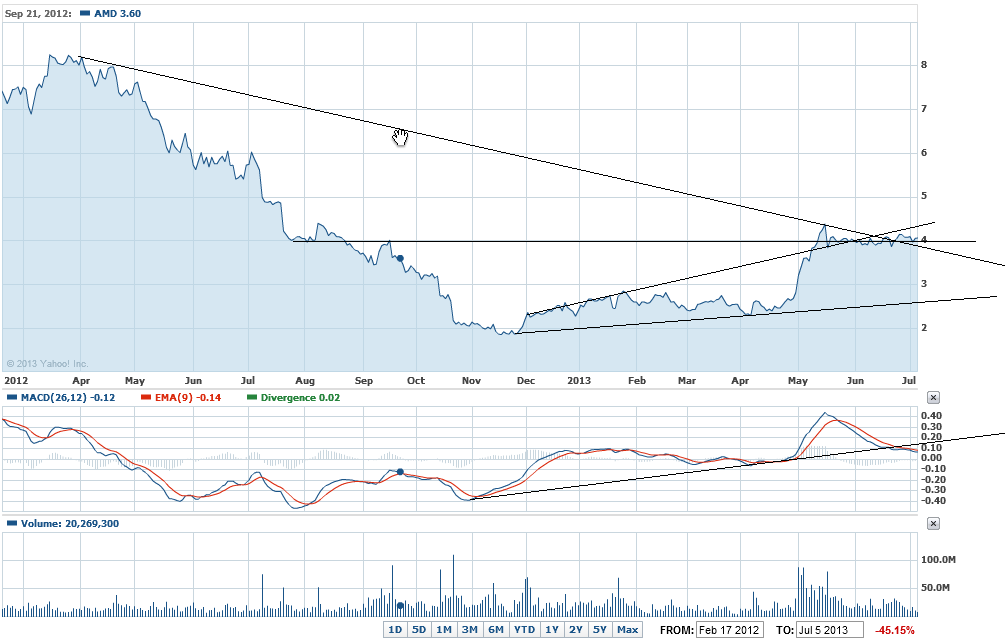Viewport: 1005px width, 642px height.
Task: Select the 1Y time range
Action: (x=552, y=630)
